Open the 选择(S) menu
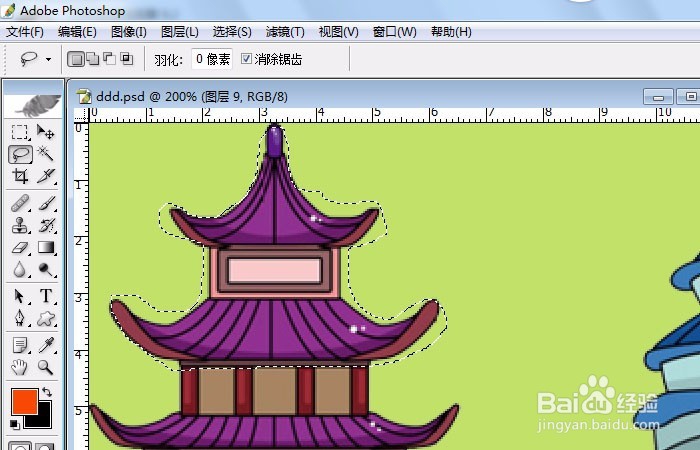Image resolution: width=700 pixels, height=450 pixels. [x=232, y=32]
